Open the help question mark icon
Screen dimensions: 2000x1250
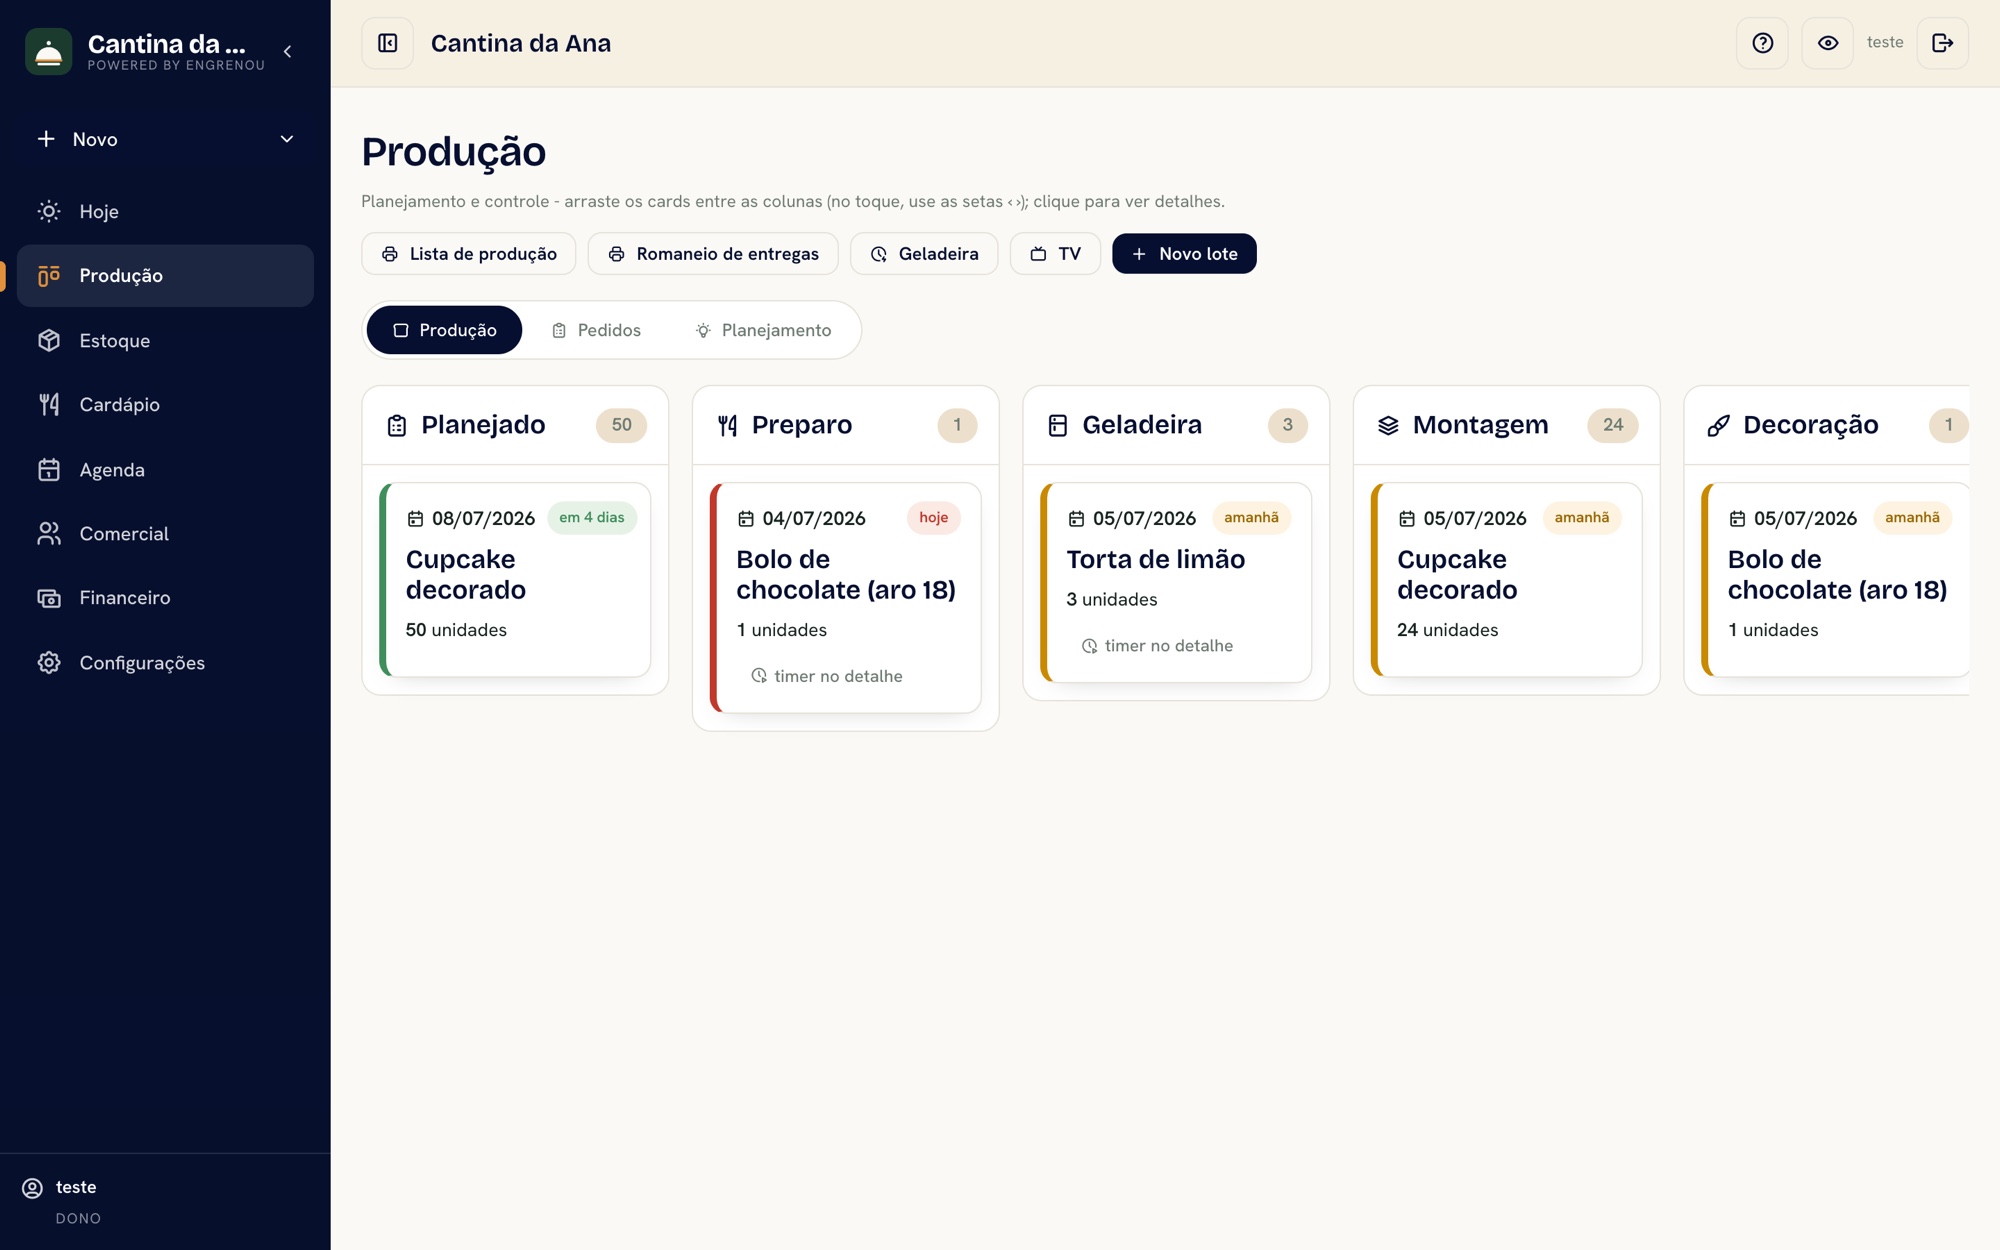[x=1762, y=43]
